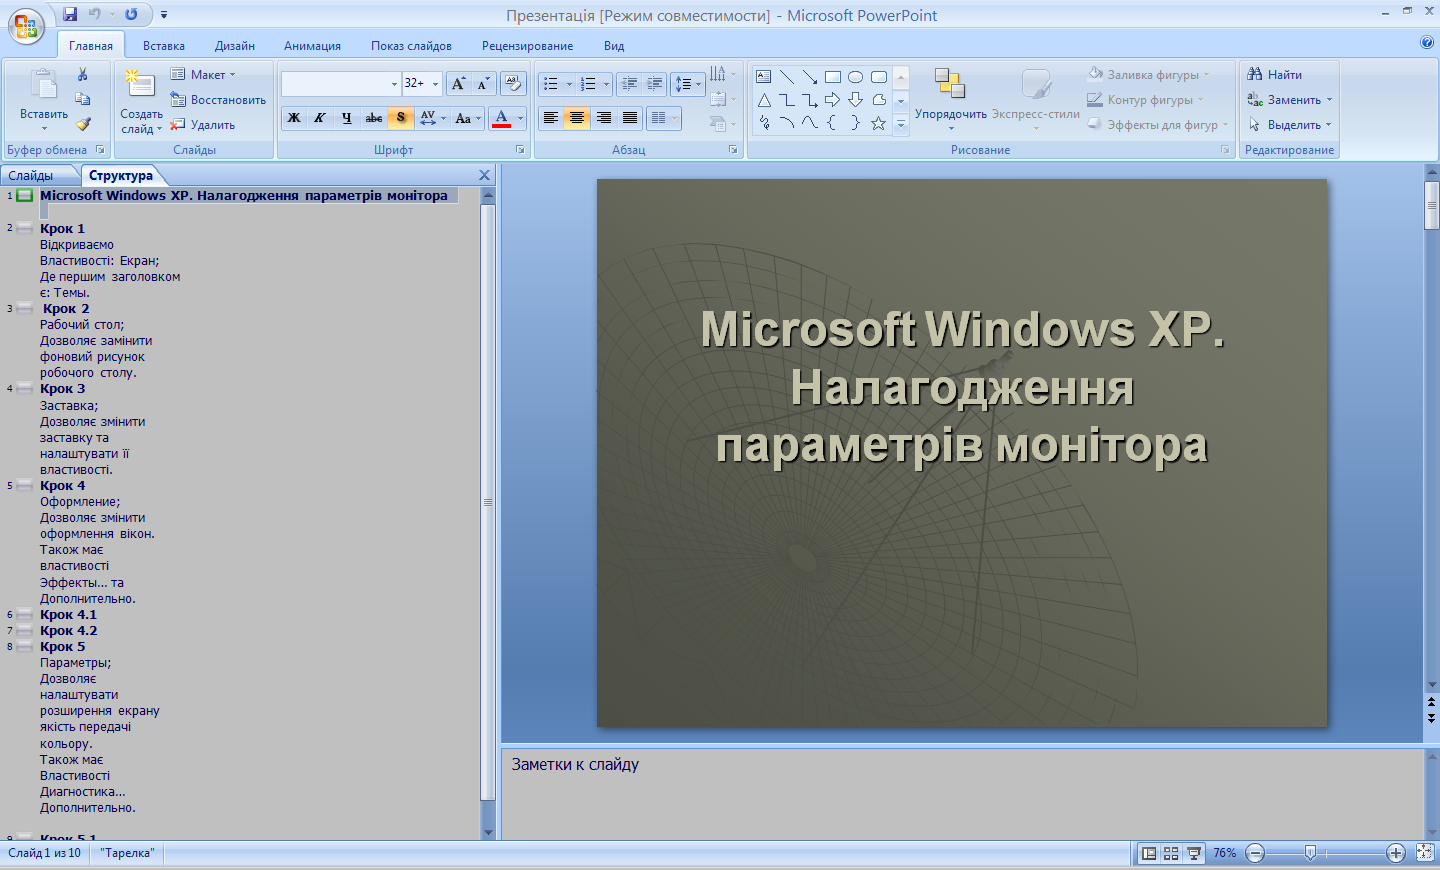
Task: Open the Рецензирование ribbon tab
Action: coord(527,46)
